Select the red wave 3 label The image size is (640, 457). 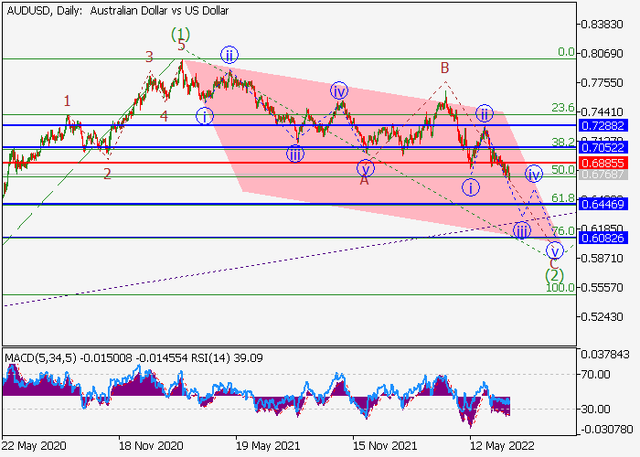[x=149, y=58]
